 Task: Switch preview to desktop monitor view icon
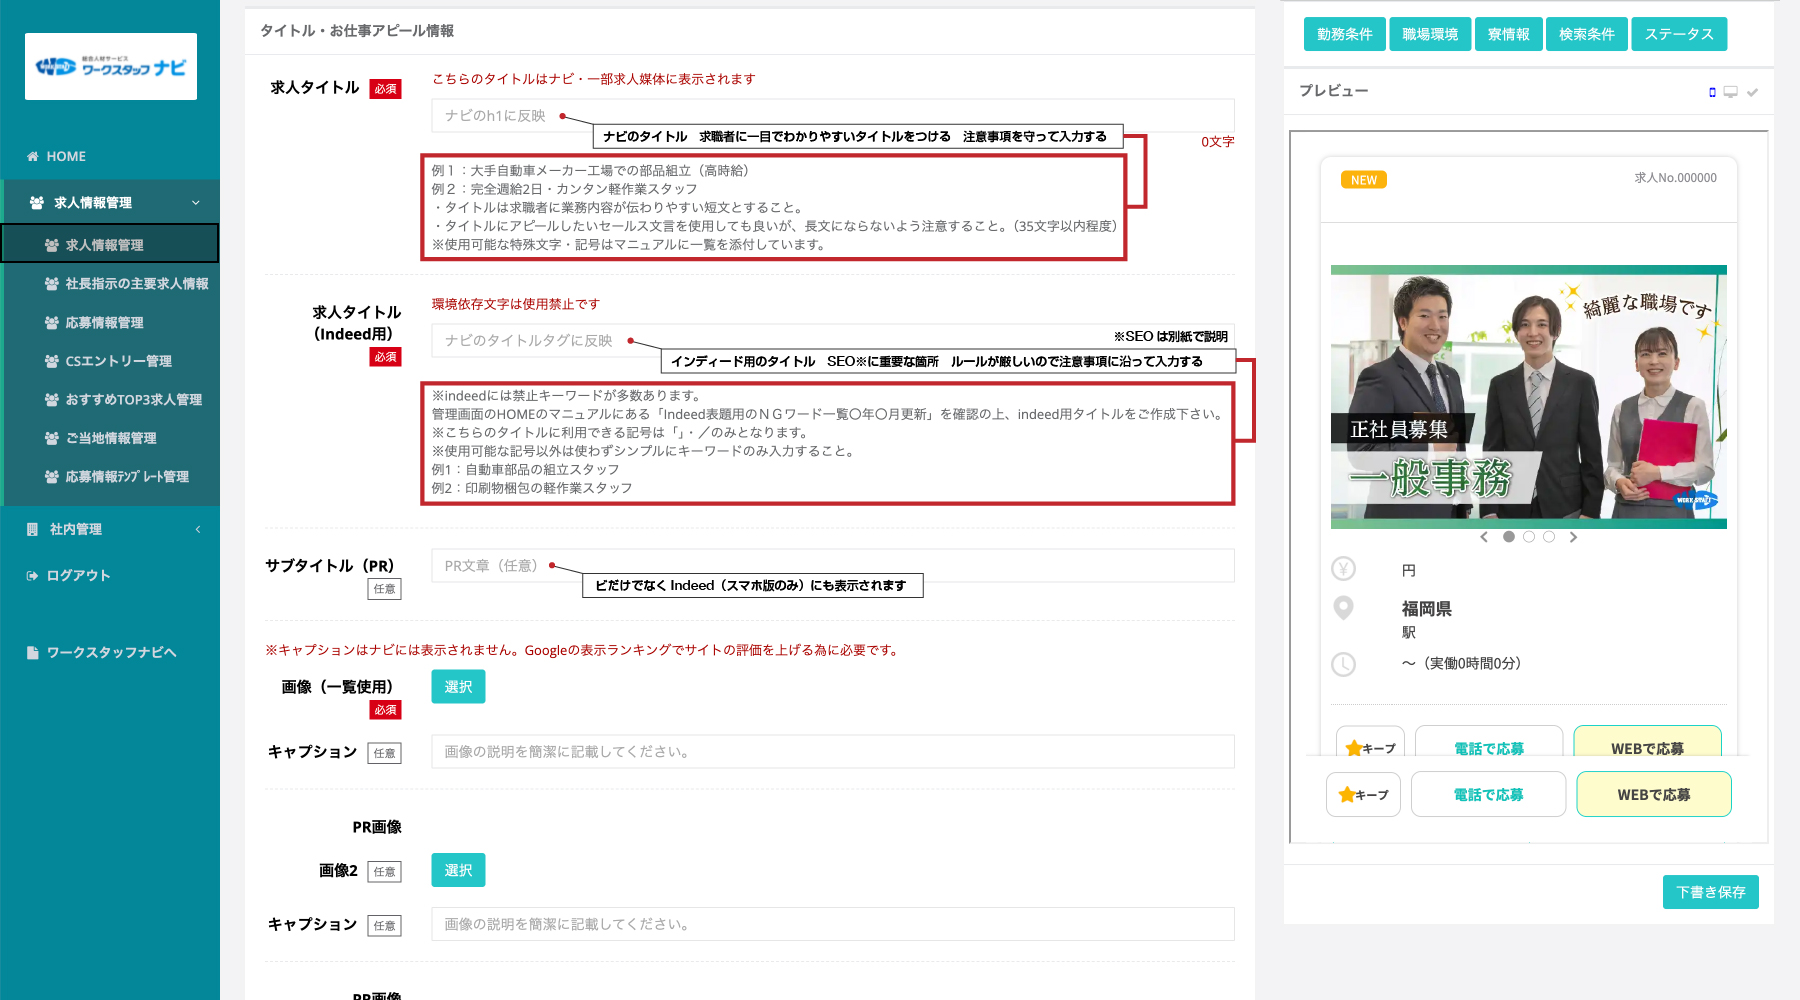pos(1730,92)
